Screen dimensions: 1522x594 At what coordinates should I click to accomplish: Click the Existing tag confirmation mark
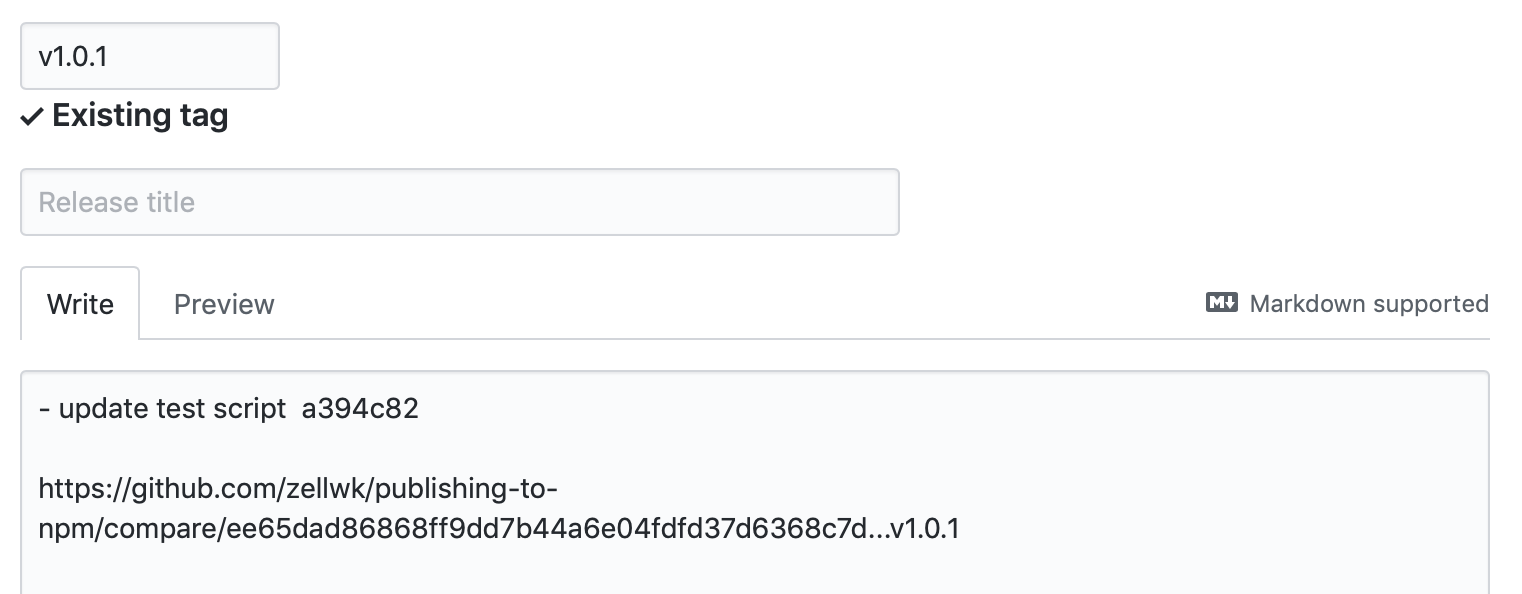pyautogui.click(x=33, y=115)
